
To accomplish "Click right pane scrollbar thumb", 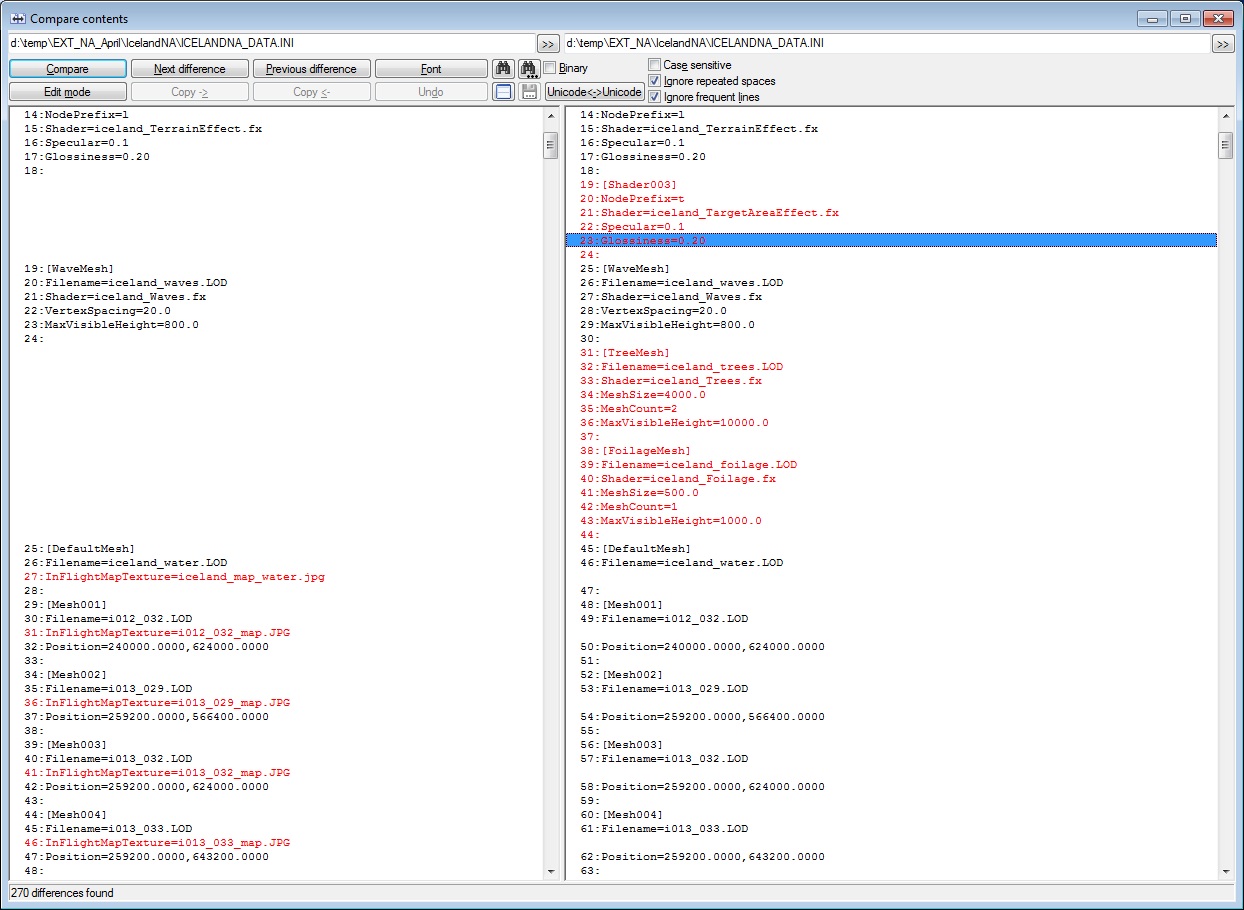I will (1226, 146).
